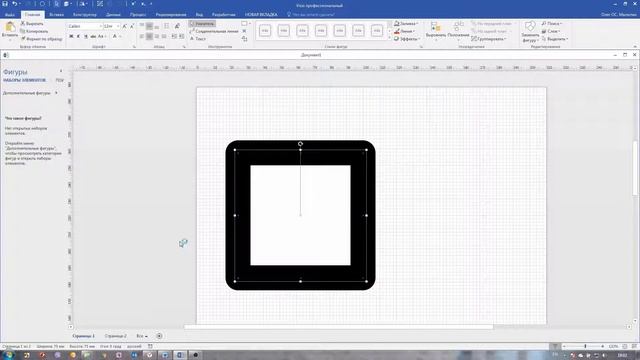Switch to Developer (Разработчик) ribbon tab
The height and width of the screenshot is (360, 640).
[x=223, y=14]
